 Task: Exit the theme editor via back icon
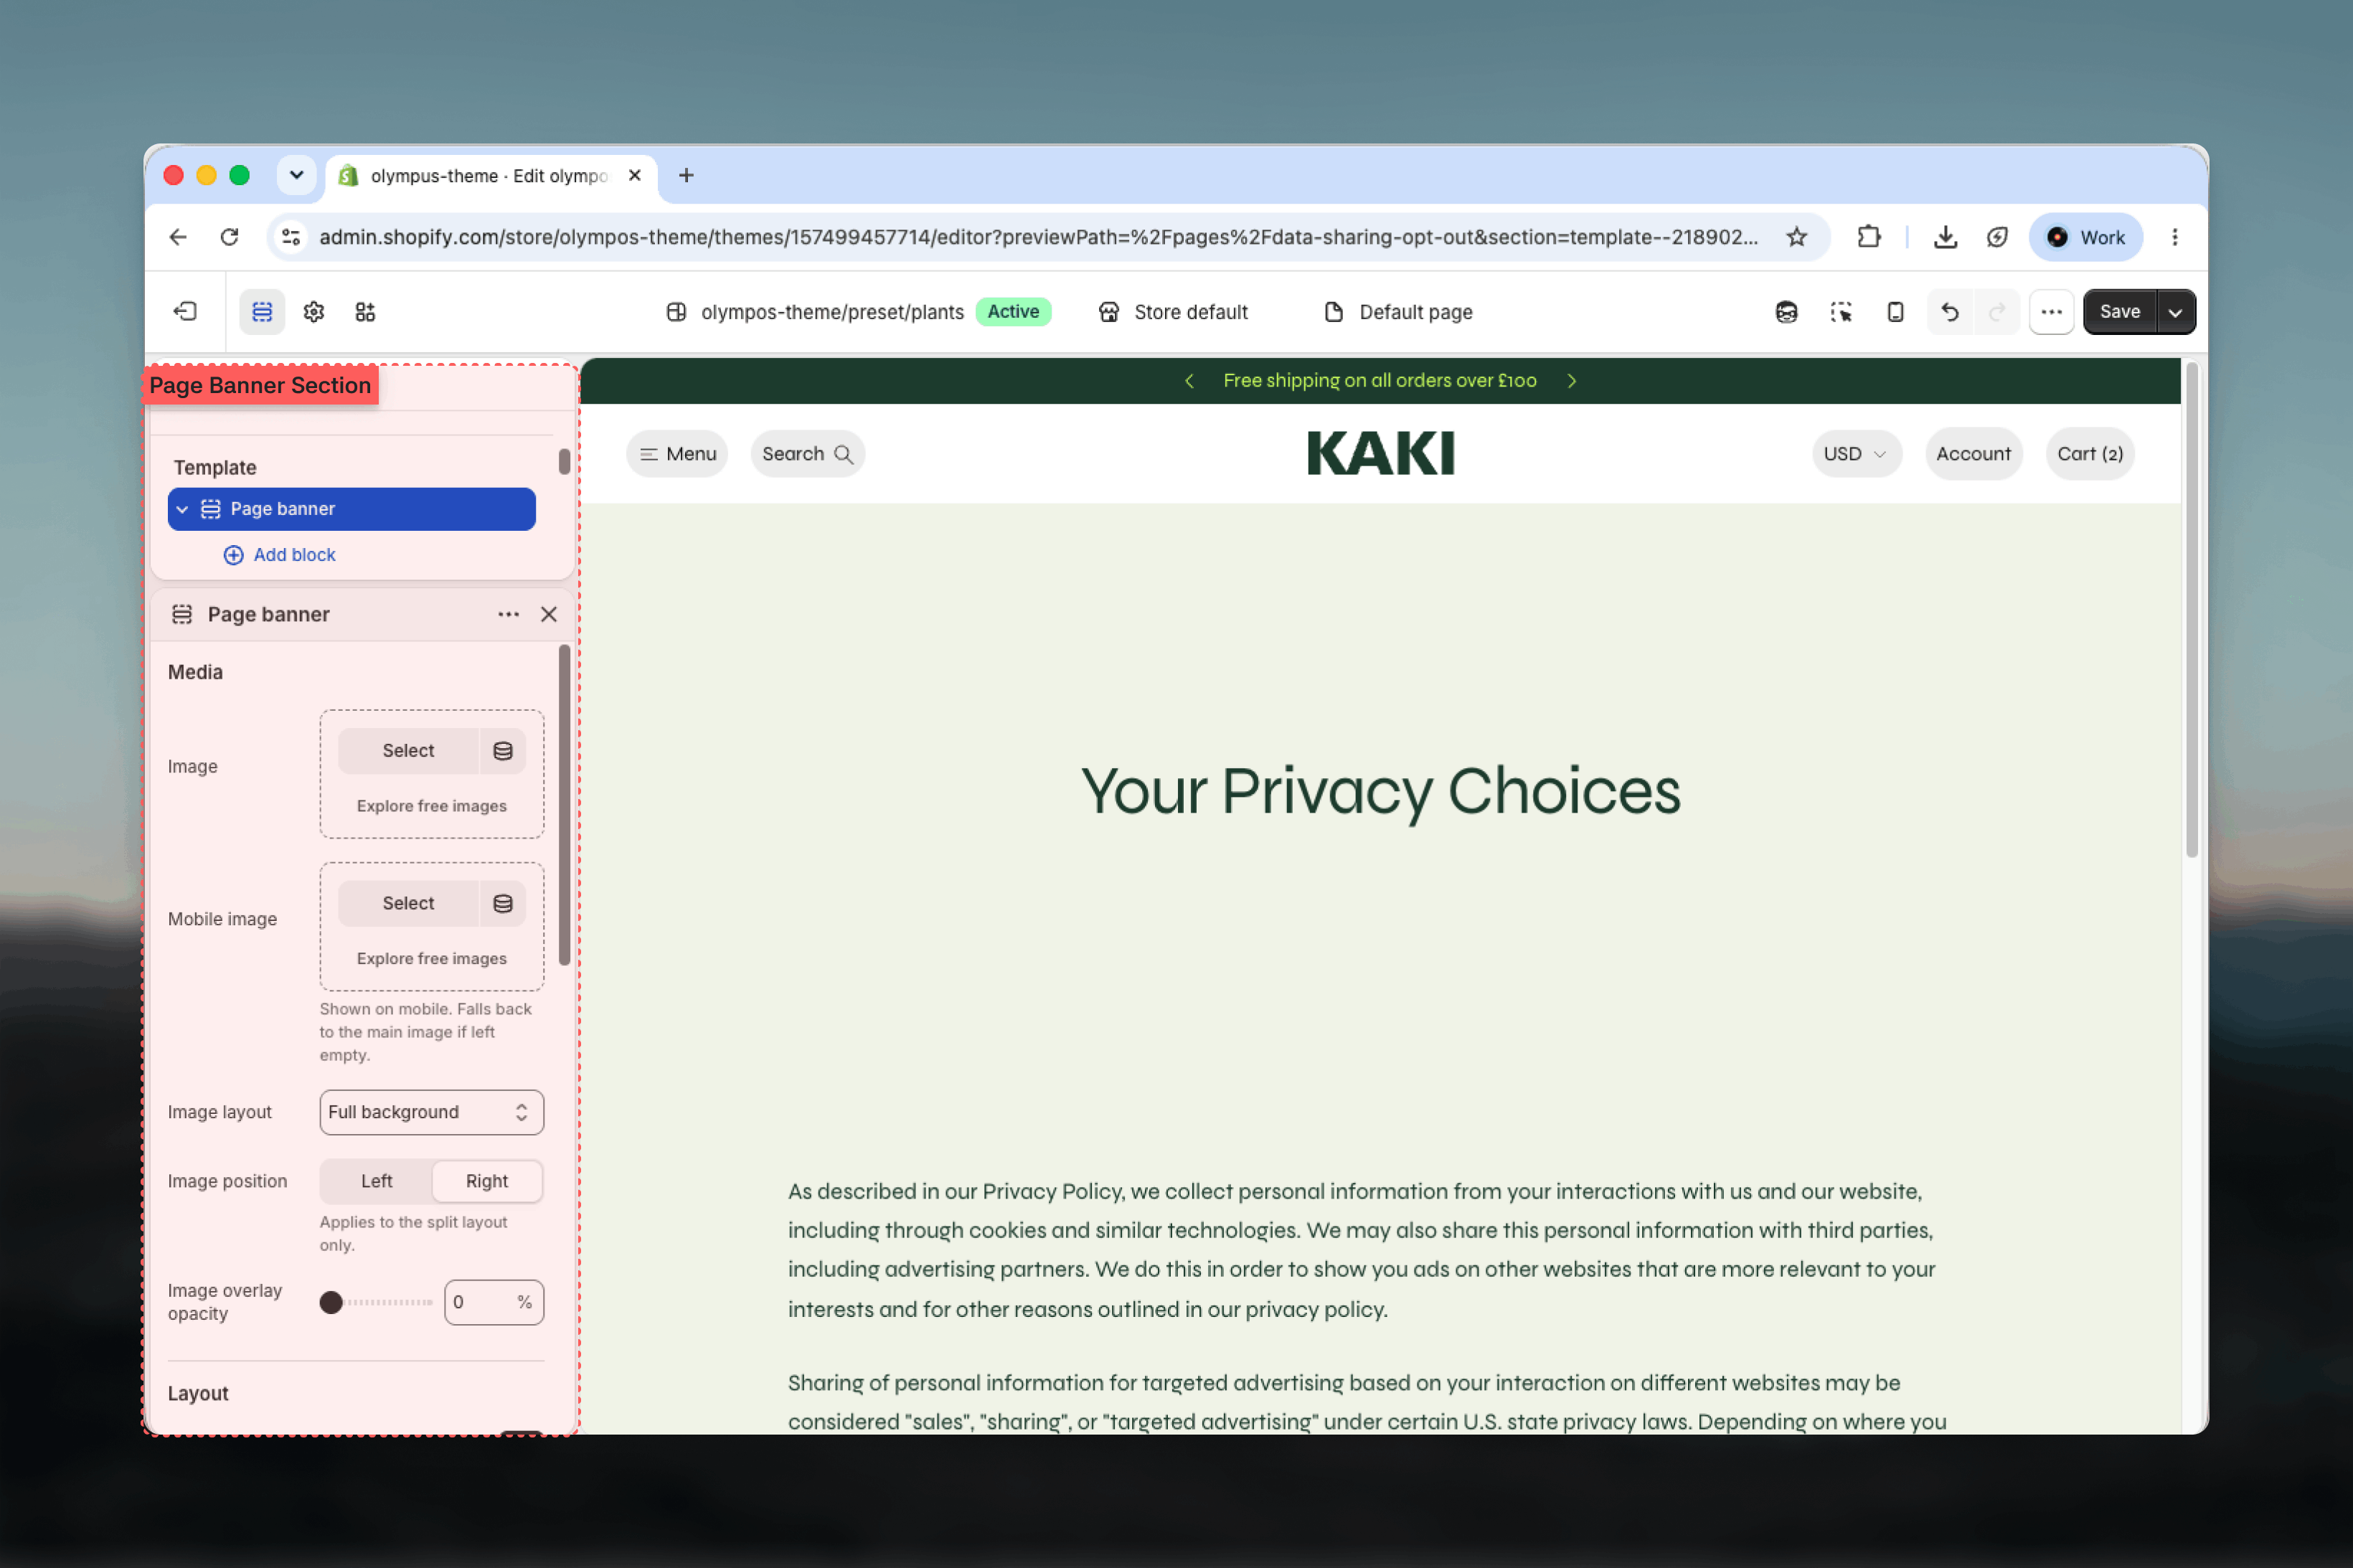click(186, 312)
